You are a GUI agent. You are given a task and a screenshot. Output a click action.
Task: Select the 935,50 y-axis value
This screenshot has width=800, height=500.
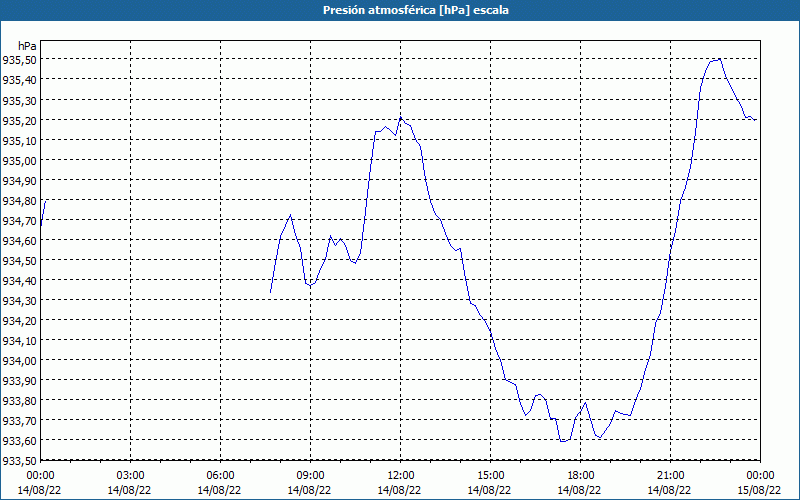click(19, 60)
